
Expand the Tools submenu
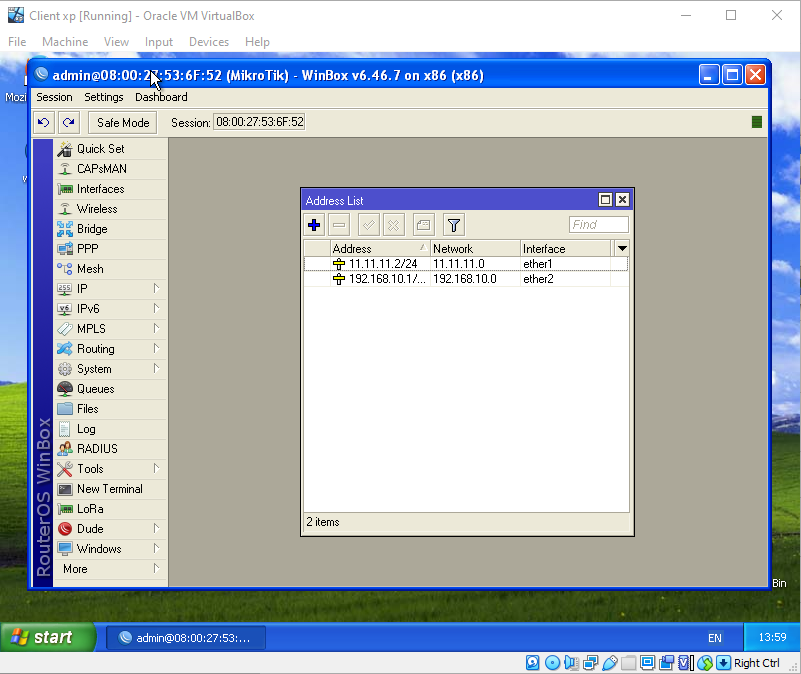[111, 469]
